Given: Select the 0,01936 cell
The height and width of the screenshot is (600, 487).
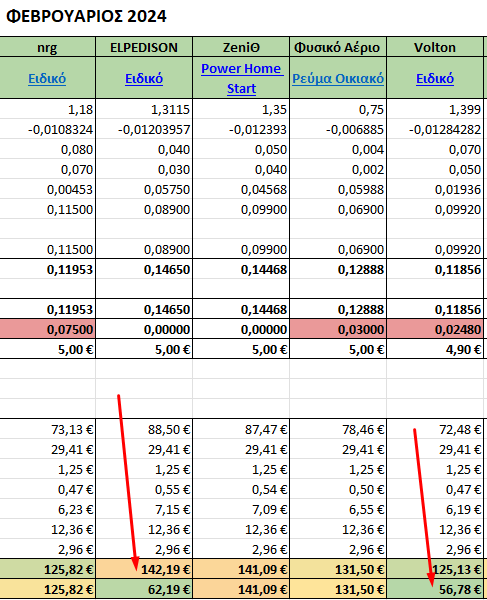Looking at the screenshot, I should click(x=435, y=189).
